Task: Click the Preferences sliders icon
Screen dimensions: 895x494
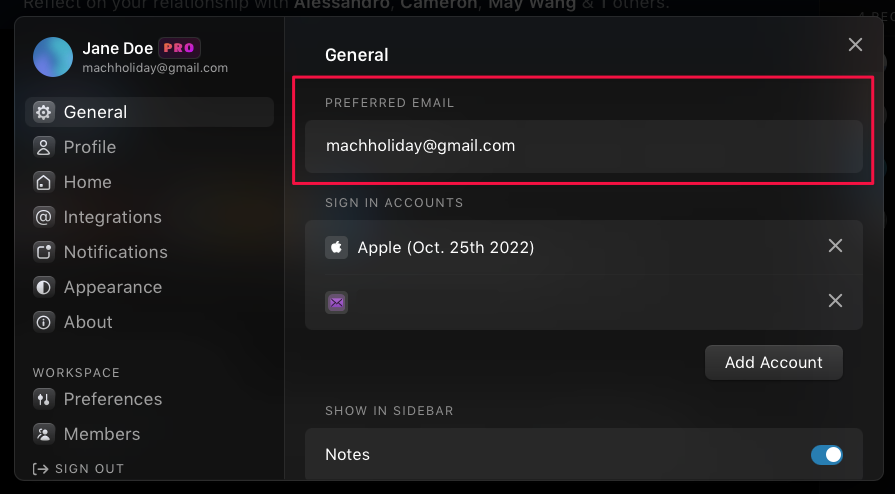Action: tap(43, 399)
